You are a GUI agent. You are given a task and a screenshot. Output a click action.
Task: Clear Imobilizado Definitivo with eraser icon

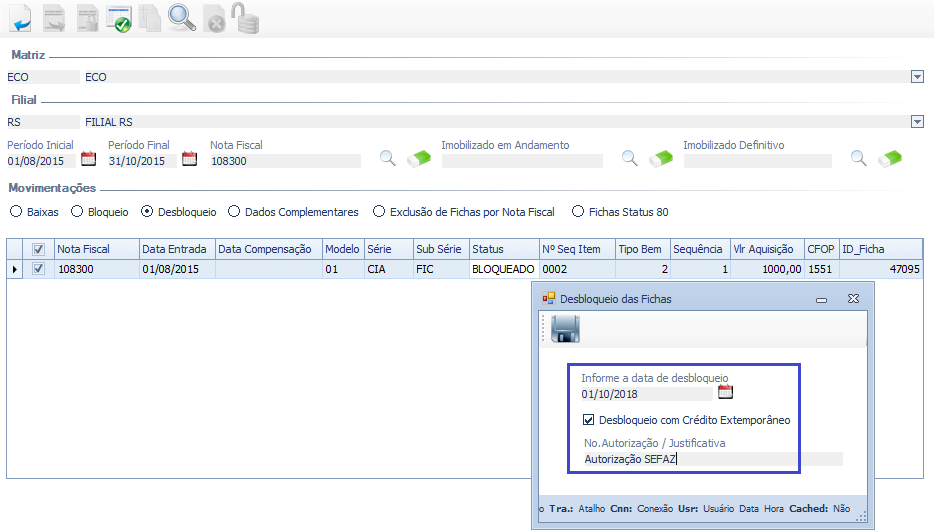point(891,159)
